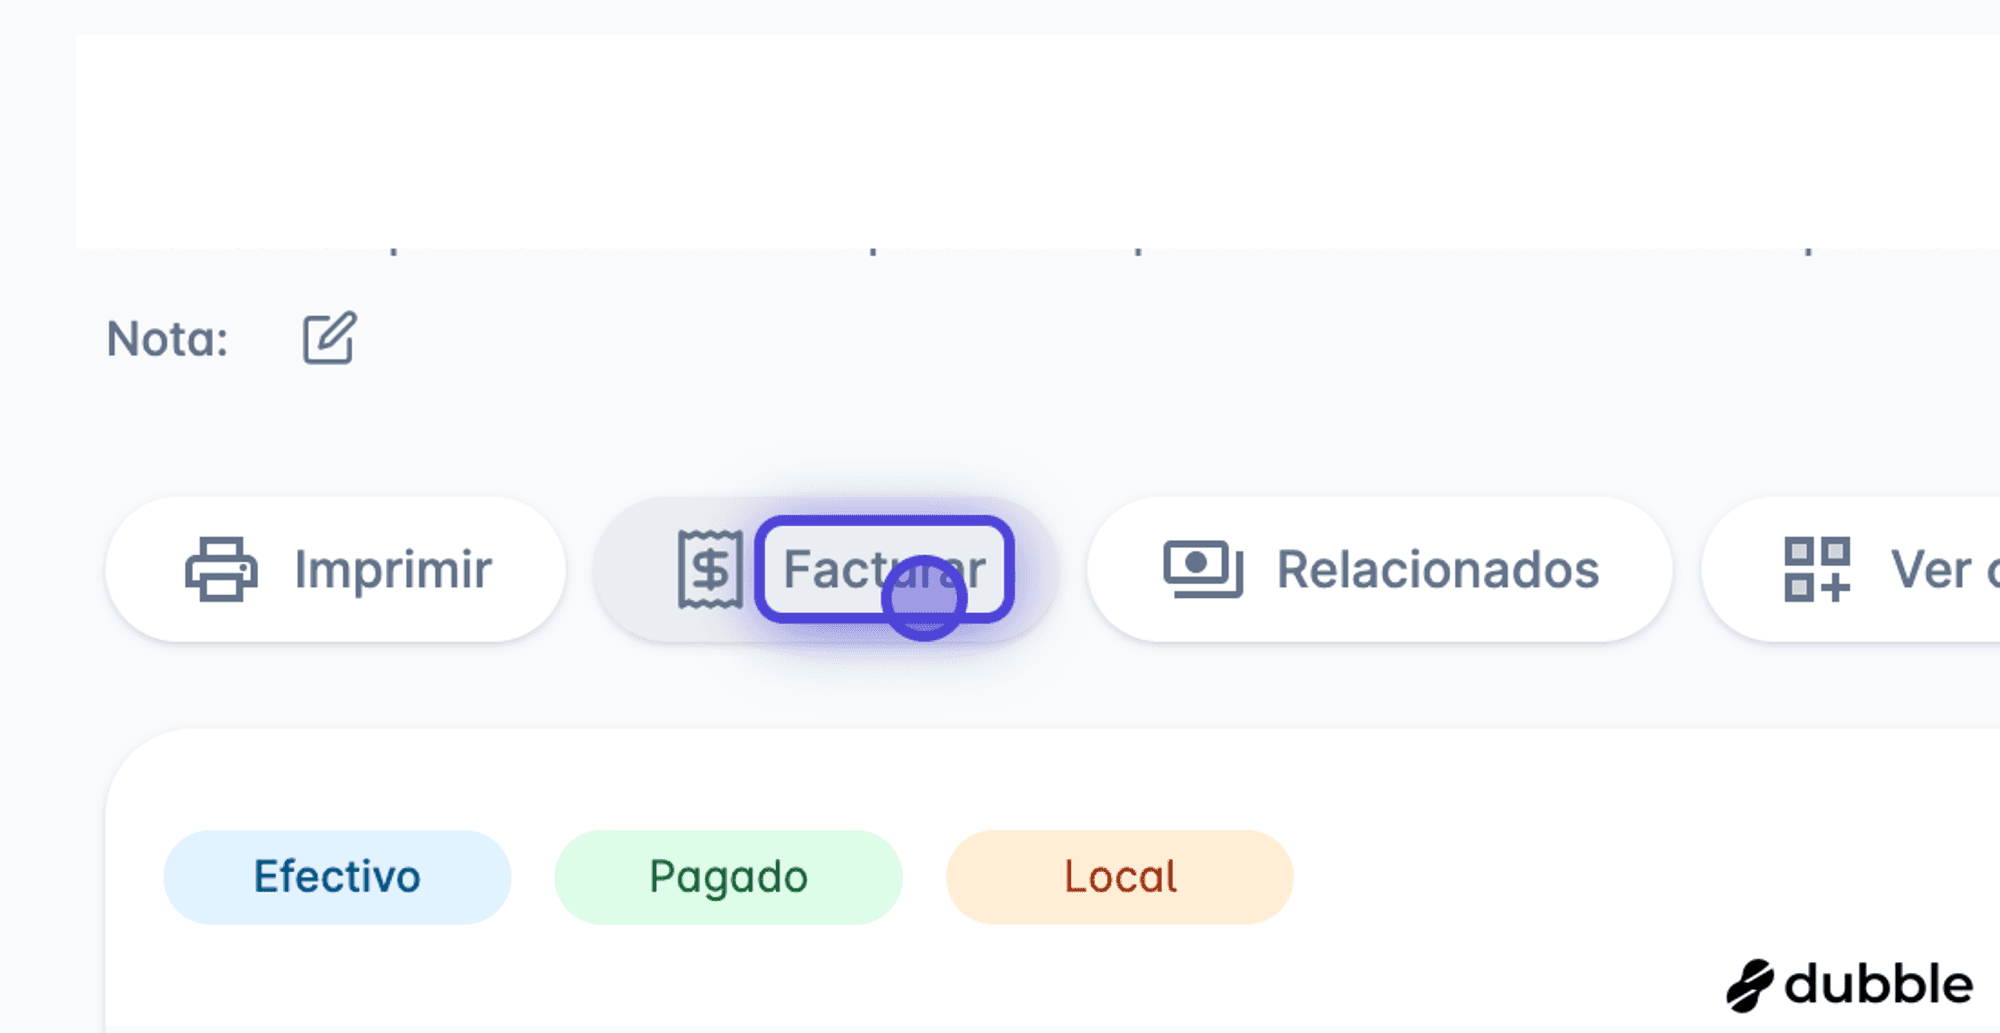Click the grid-plus icon next to Ver
The image size is (2000, 1033).
tap(1817, 569)
